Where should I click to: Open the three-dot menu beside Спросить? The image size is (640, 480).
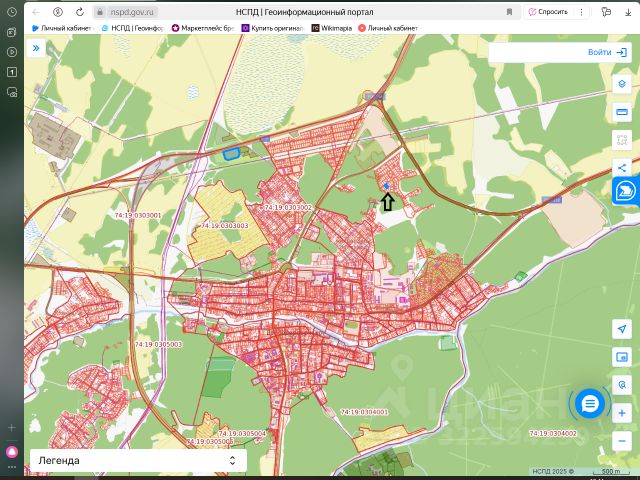pos(581,12)
